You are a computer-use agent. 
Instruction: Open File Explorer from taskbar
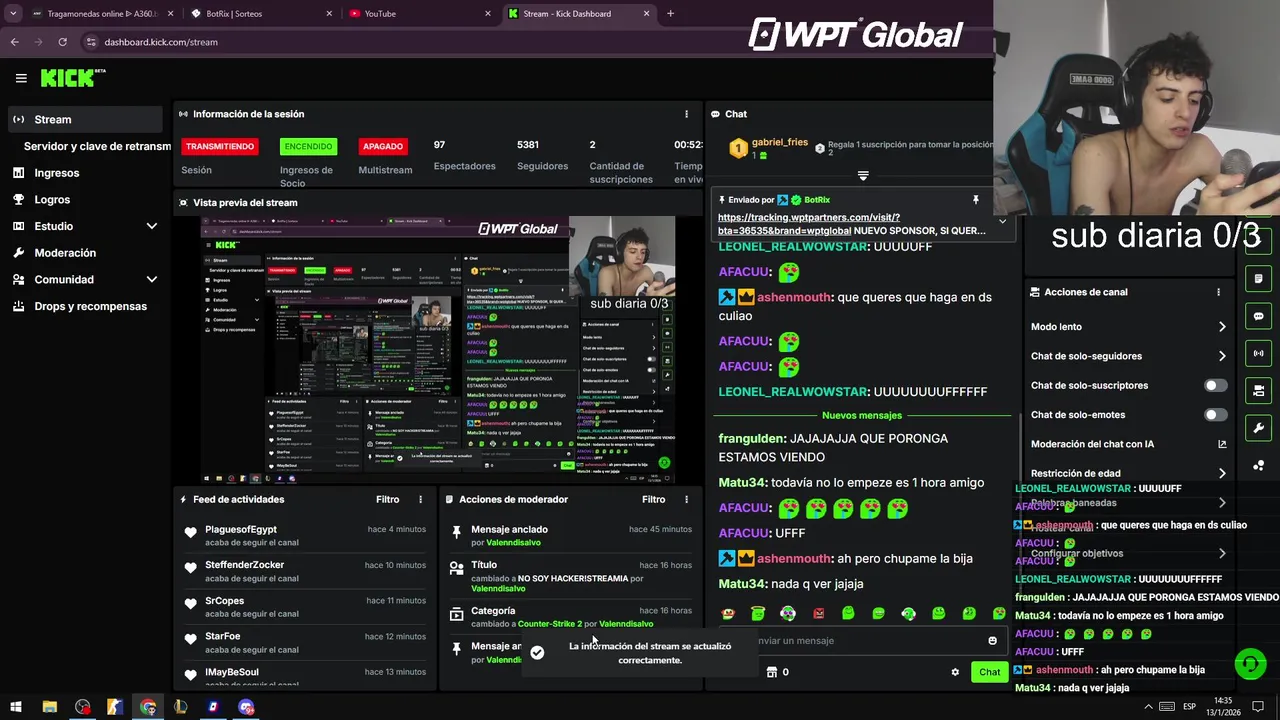[49, 707]
